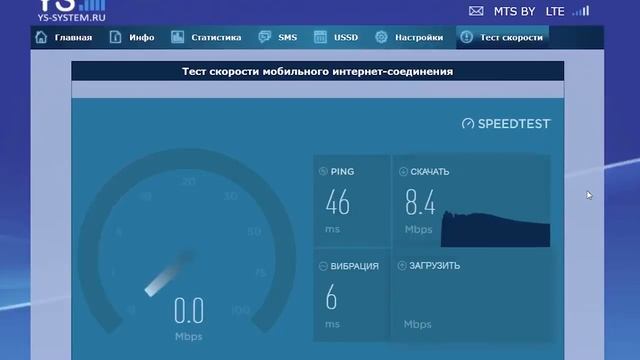This screenshot has width=640, height=360.
Task: Click the Статистика chart icon
Action: click(177, 37)
